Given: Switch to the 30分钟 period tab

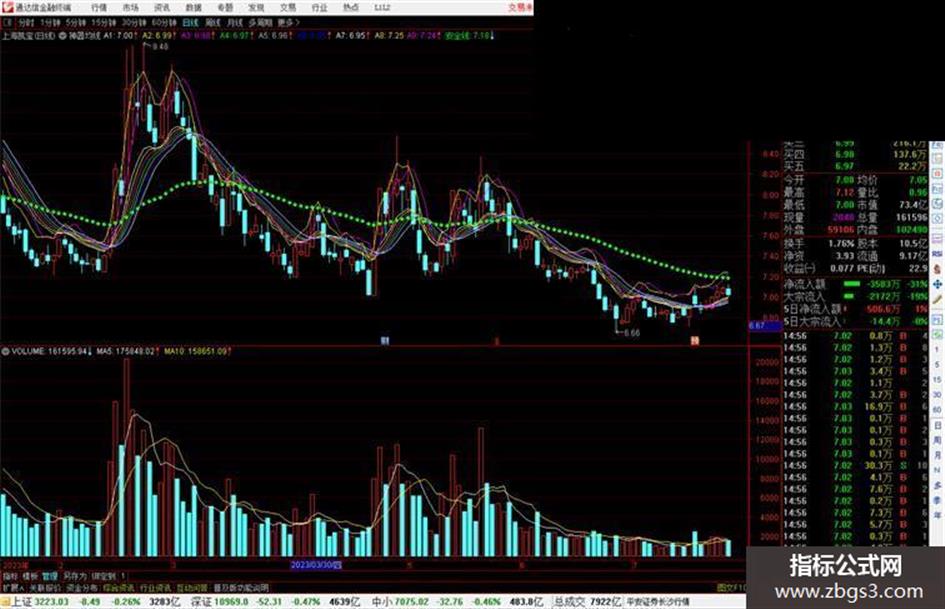Looking at the screenshot, I should (x=134, y=22).
